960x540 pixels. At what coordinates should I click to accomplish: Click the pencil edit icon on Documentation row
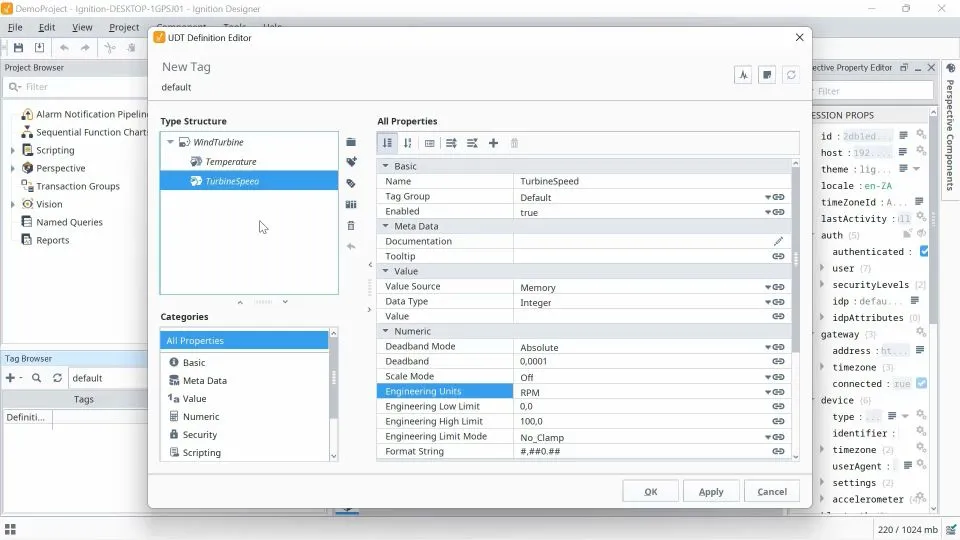[778, 241]
